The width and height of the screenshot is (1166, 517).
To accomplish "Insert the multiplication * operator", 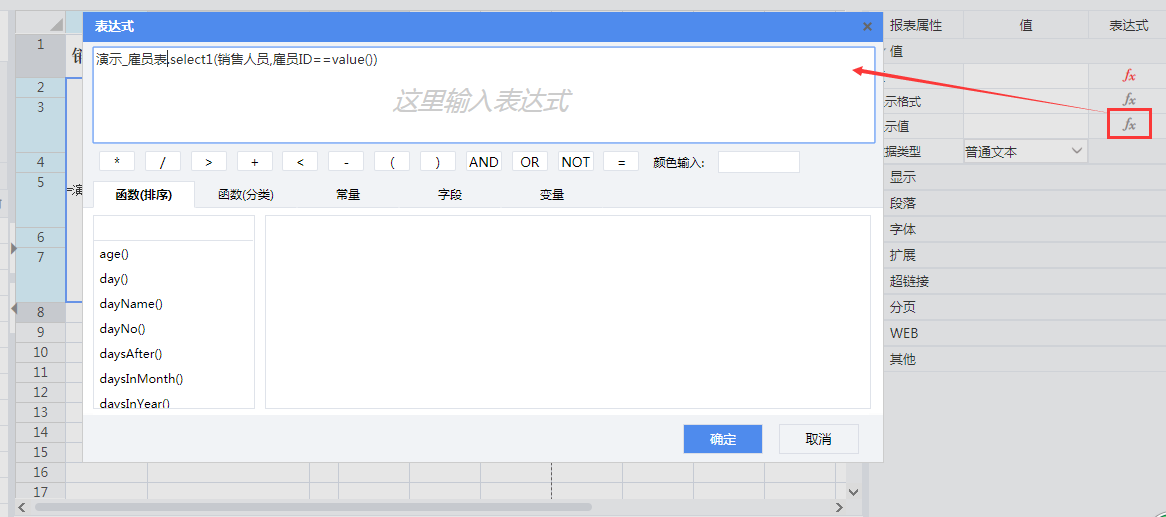I will (117, 162).
